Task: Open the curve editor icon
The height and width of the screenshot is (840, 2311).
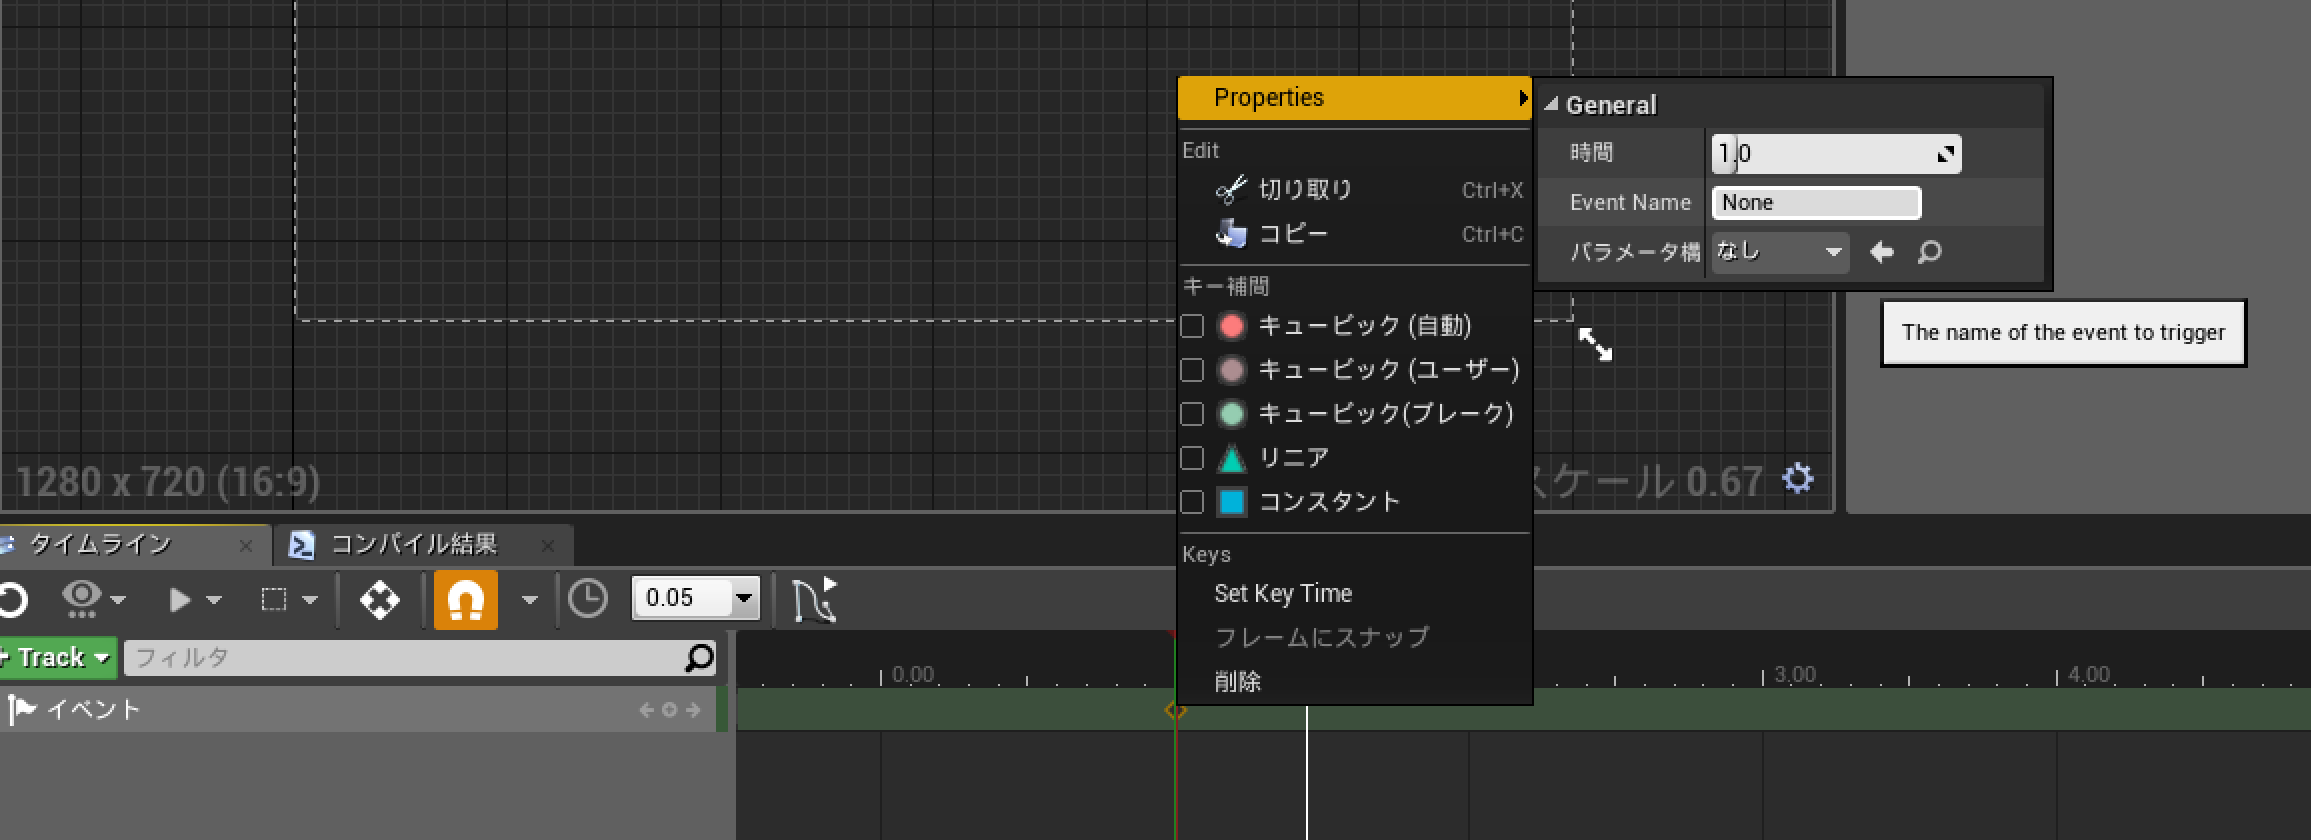Action: pyautogui.click(x=815, y=599)
